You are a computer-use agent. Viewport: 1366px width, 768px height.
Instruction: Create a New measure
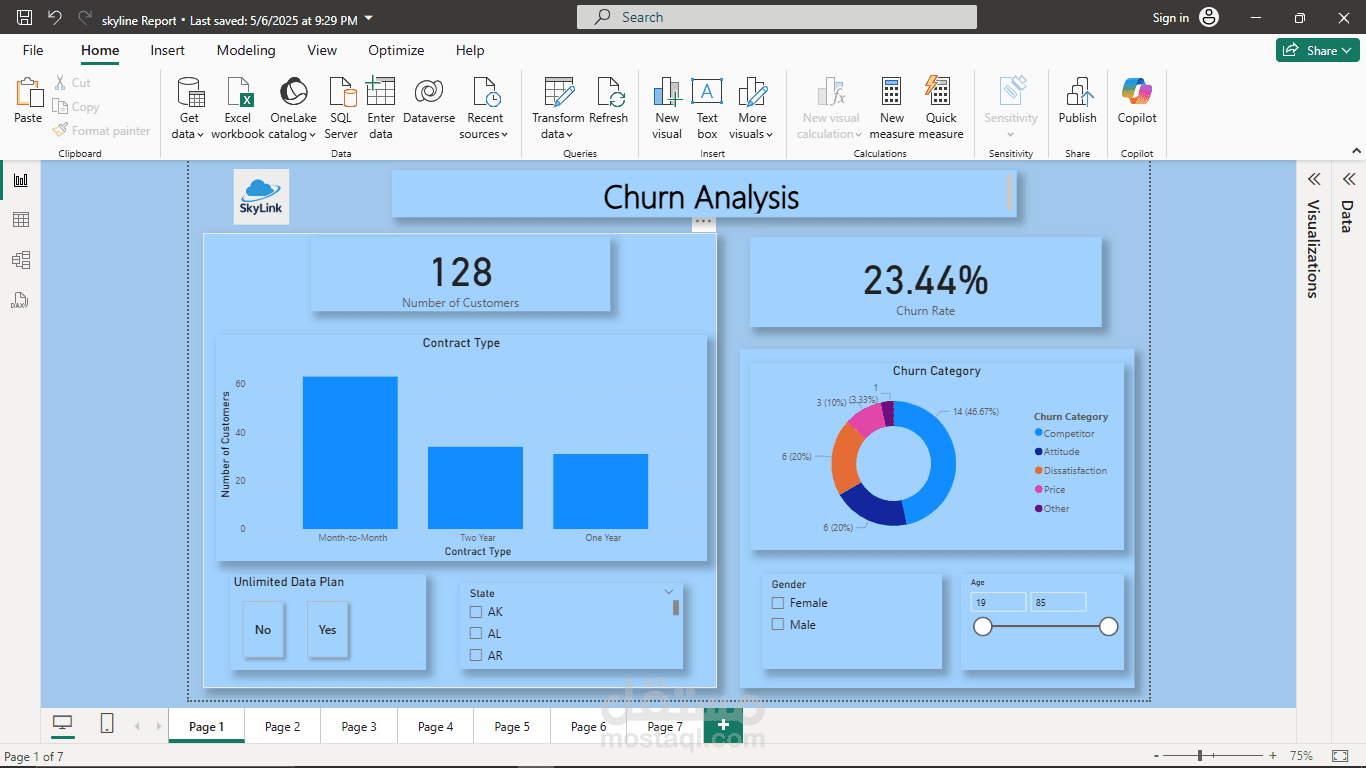point(892,108)
